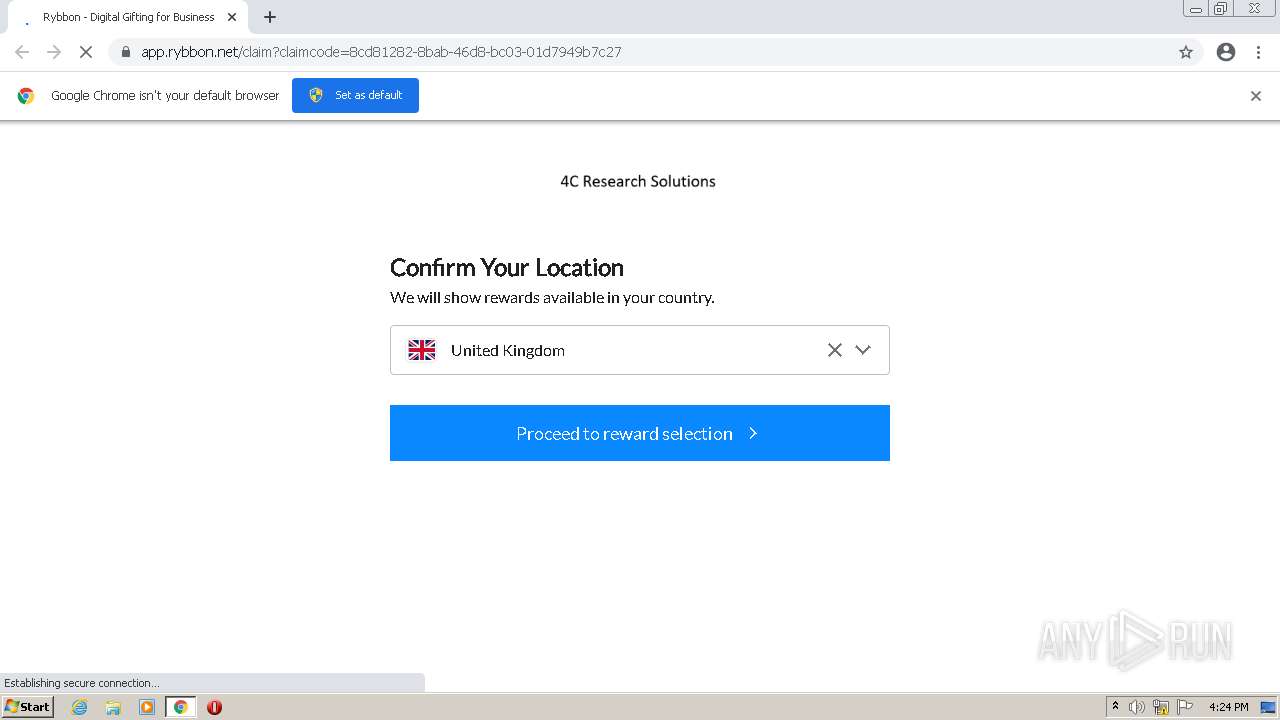Click the Confirm Your Location heading

[x=507, y=267]
